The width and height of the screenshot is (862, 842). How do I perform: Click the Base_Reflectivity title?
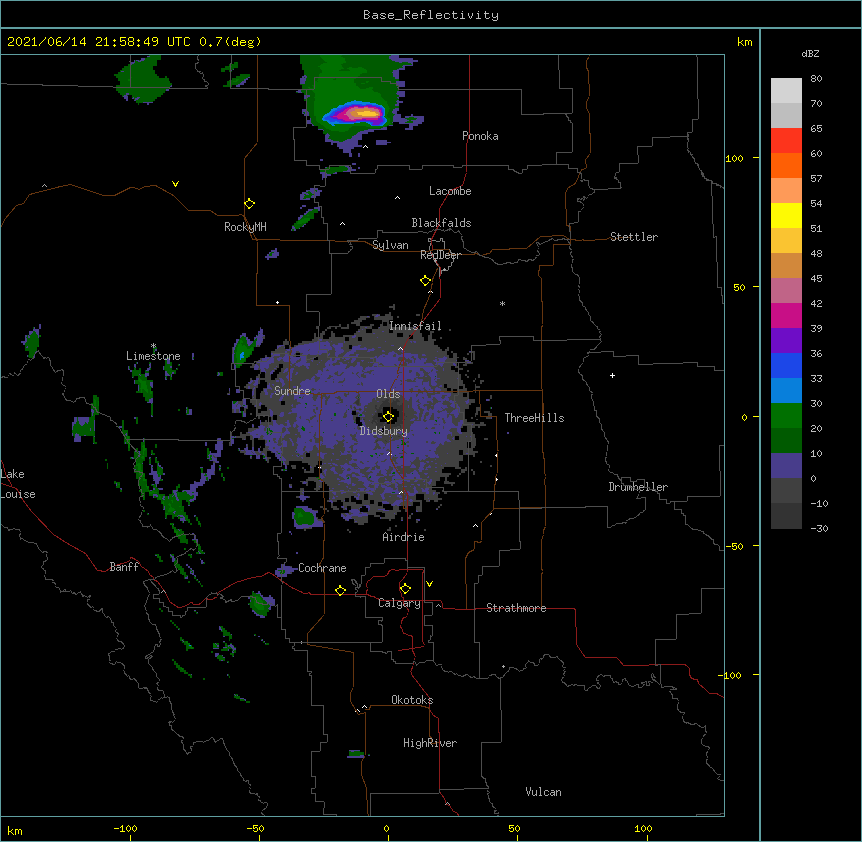coord(431,15)
